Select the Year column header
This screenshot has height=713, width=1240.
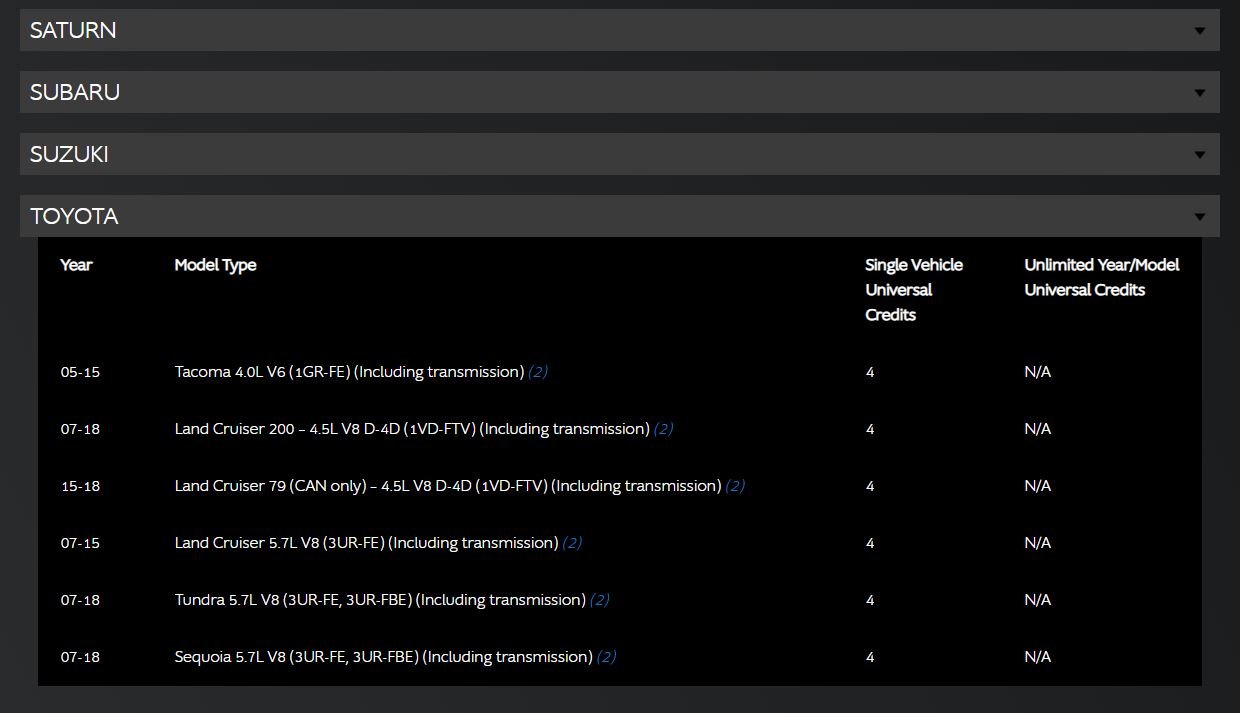click(76, 265)
